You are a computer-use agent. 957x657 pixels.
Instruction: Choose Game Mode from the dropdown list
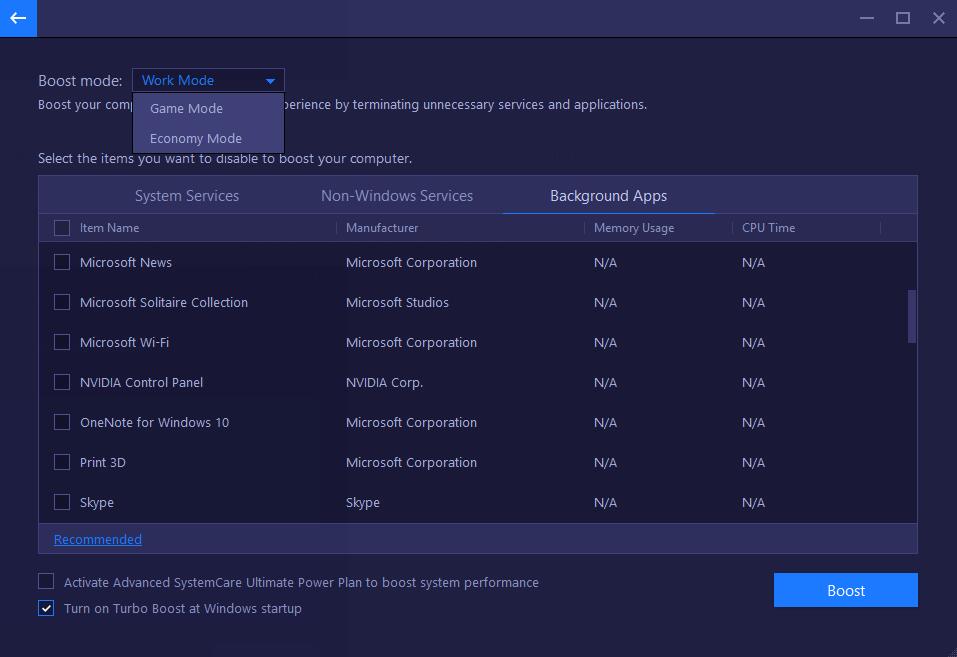[208, 109]
